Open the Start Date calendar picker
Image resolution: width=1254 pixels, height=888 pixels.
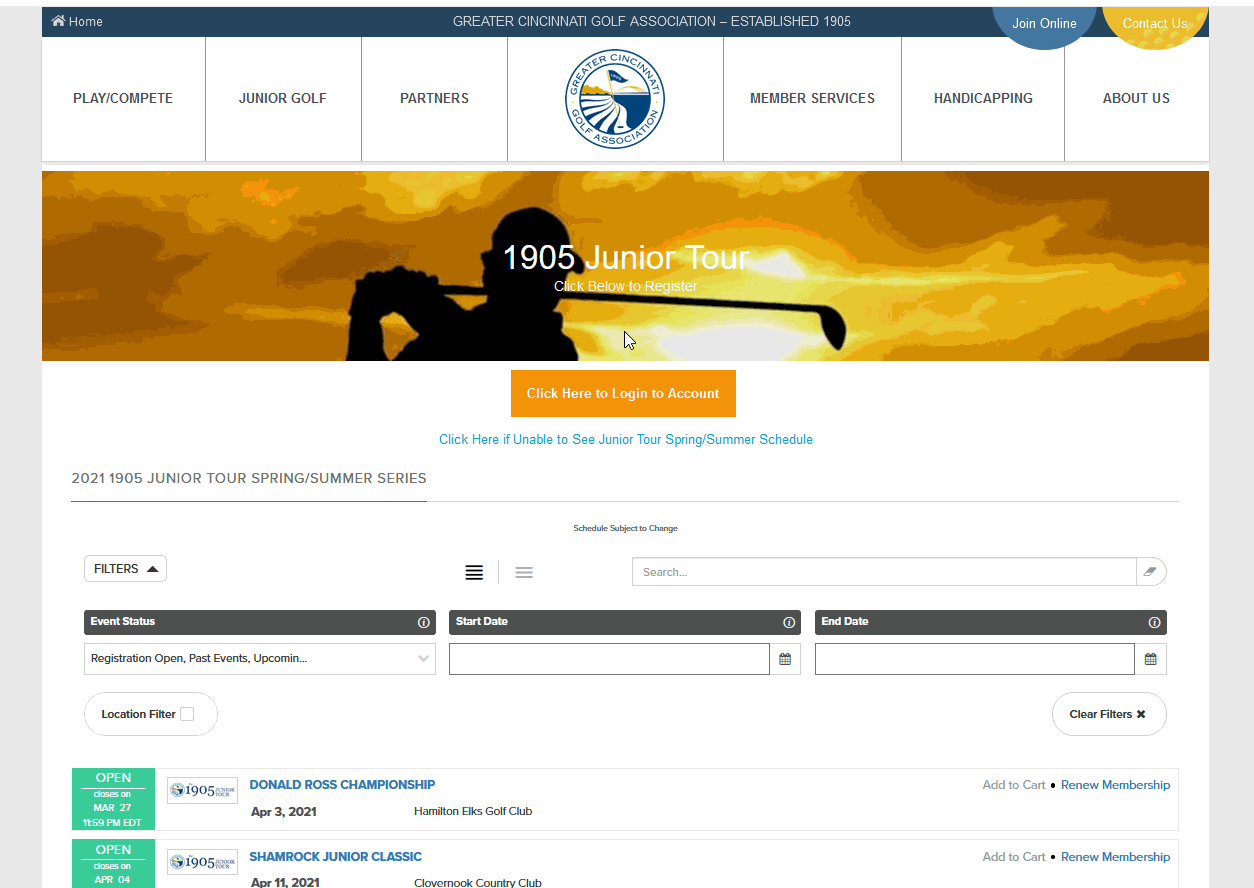pyautogui.click(x=785, y=659)
